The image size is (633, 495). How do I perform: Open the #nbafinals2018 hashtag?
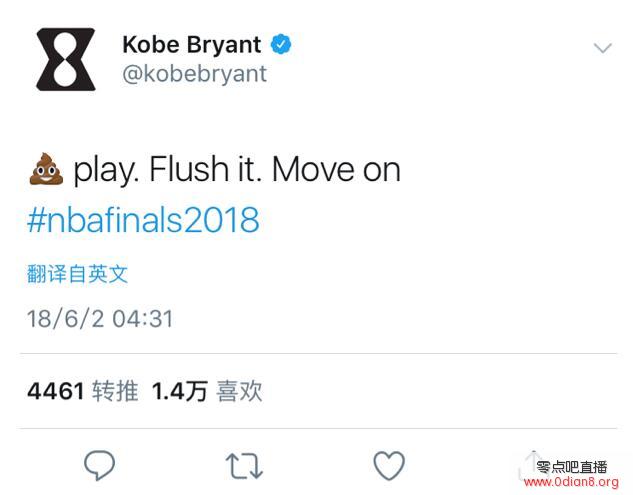point(143,220)
